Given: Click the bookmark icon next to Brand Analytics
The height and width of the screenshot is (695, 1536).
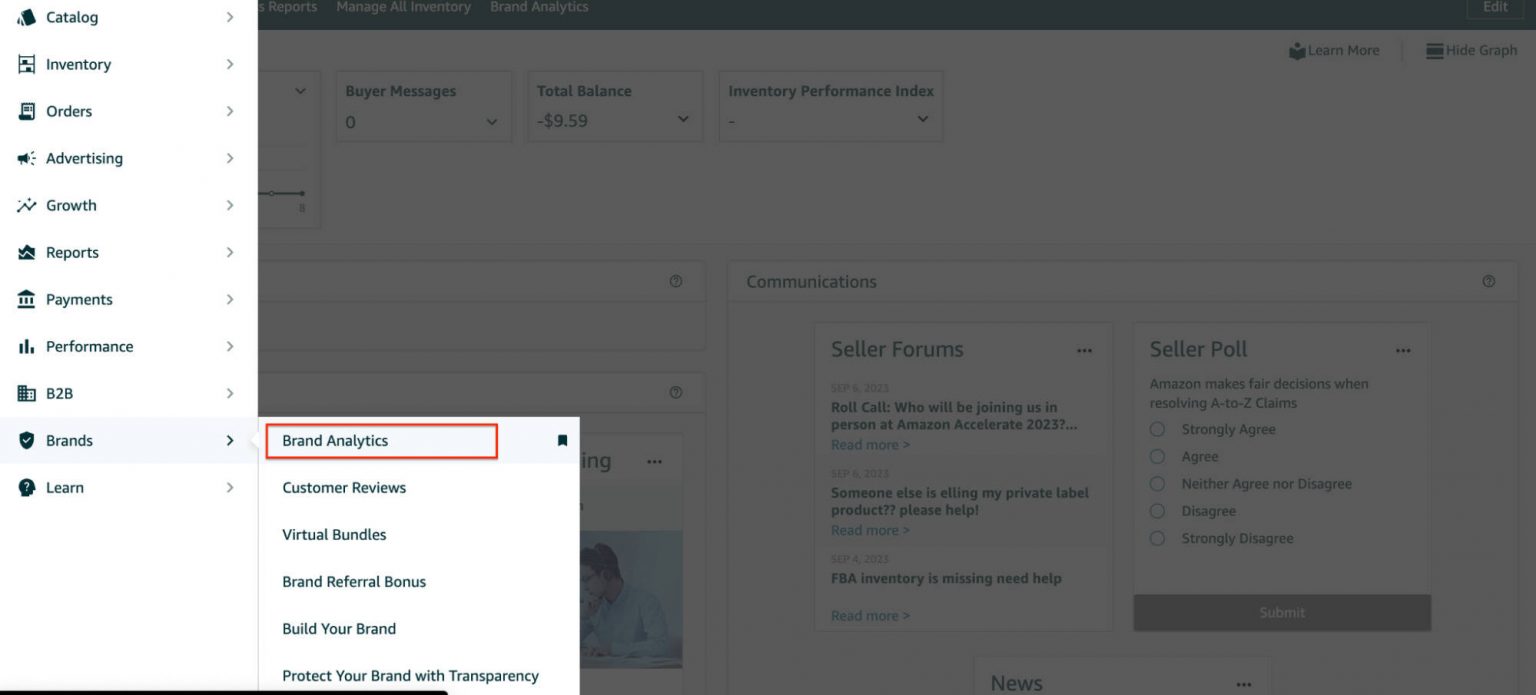Looking at the screenshot, I should tap(561, 440).
